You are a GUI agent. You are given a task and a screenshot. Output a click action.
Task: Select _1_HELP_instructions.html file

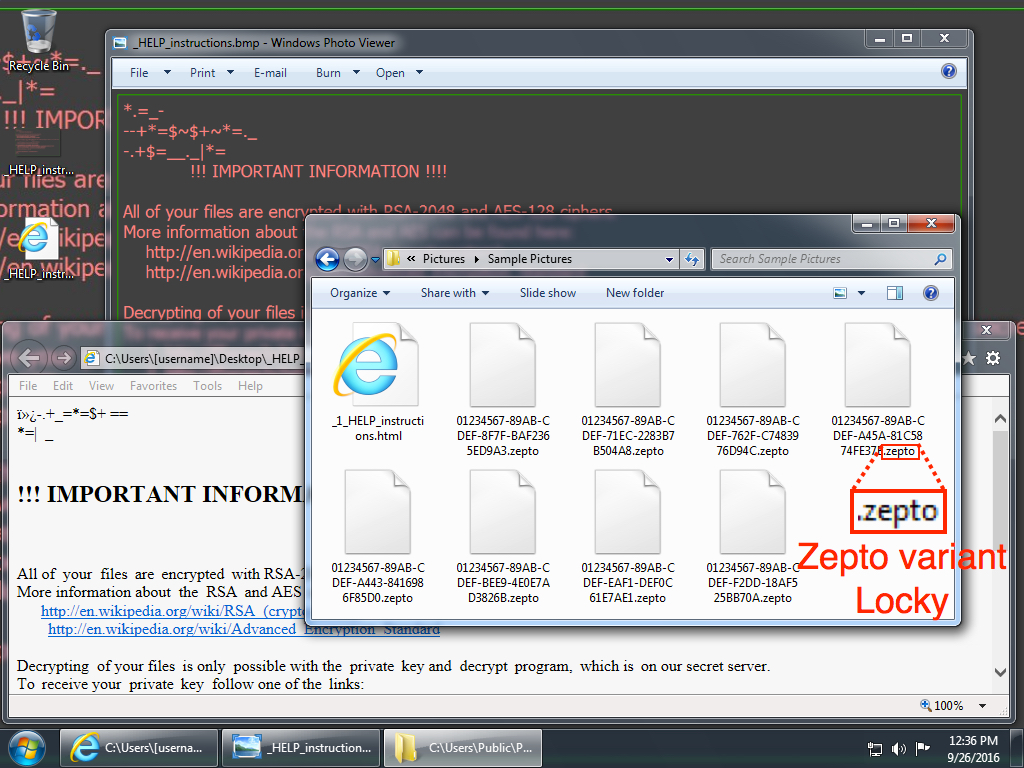point(378,383)
